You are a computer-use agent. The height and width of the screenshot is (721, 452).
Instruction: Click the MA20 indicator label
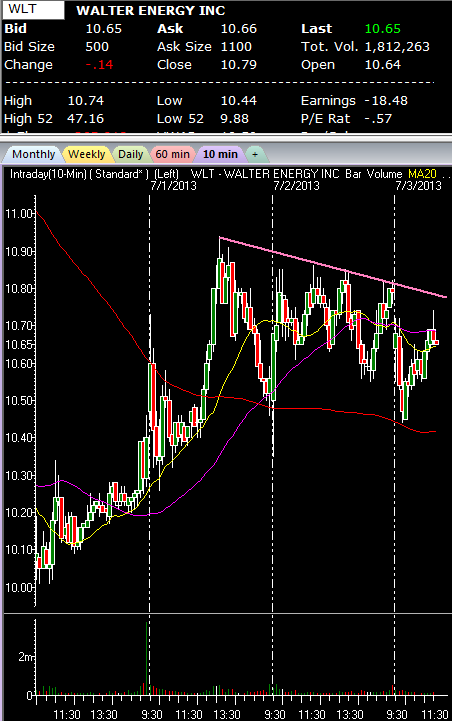tap(422, 174)
